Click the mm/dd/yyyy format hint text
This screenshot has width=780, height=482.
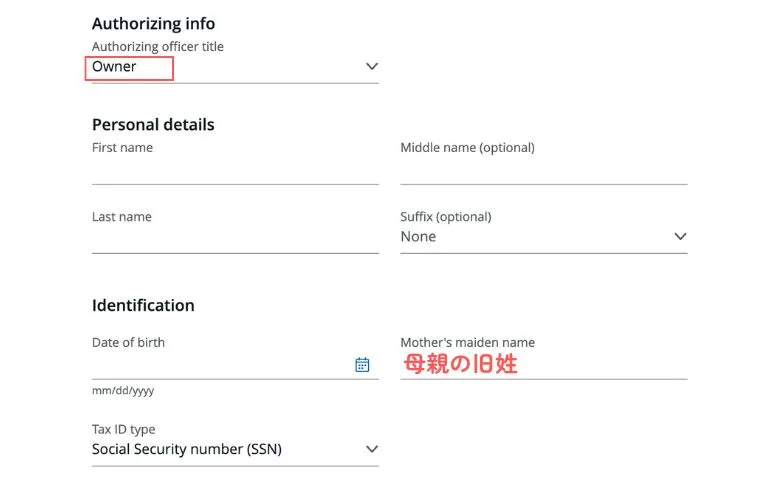tap(123, 391)
